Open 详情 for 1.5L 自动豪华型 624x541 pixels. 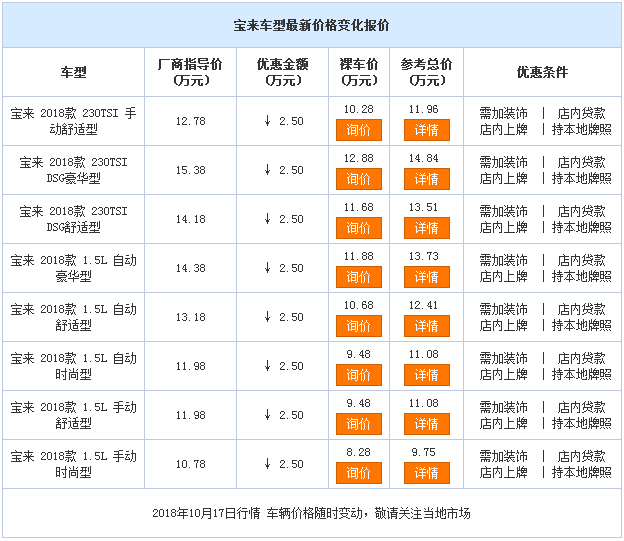(427, 277)
